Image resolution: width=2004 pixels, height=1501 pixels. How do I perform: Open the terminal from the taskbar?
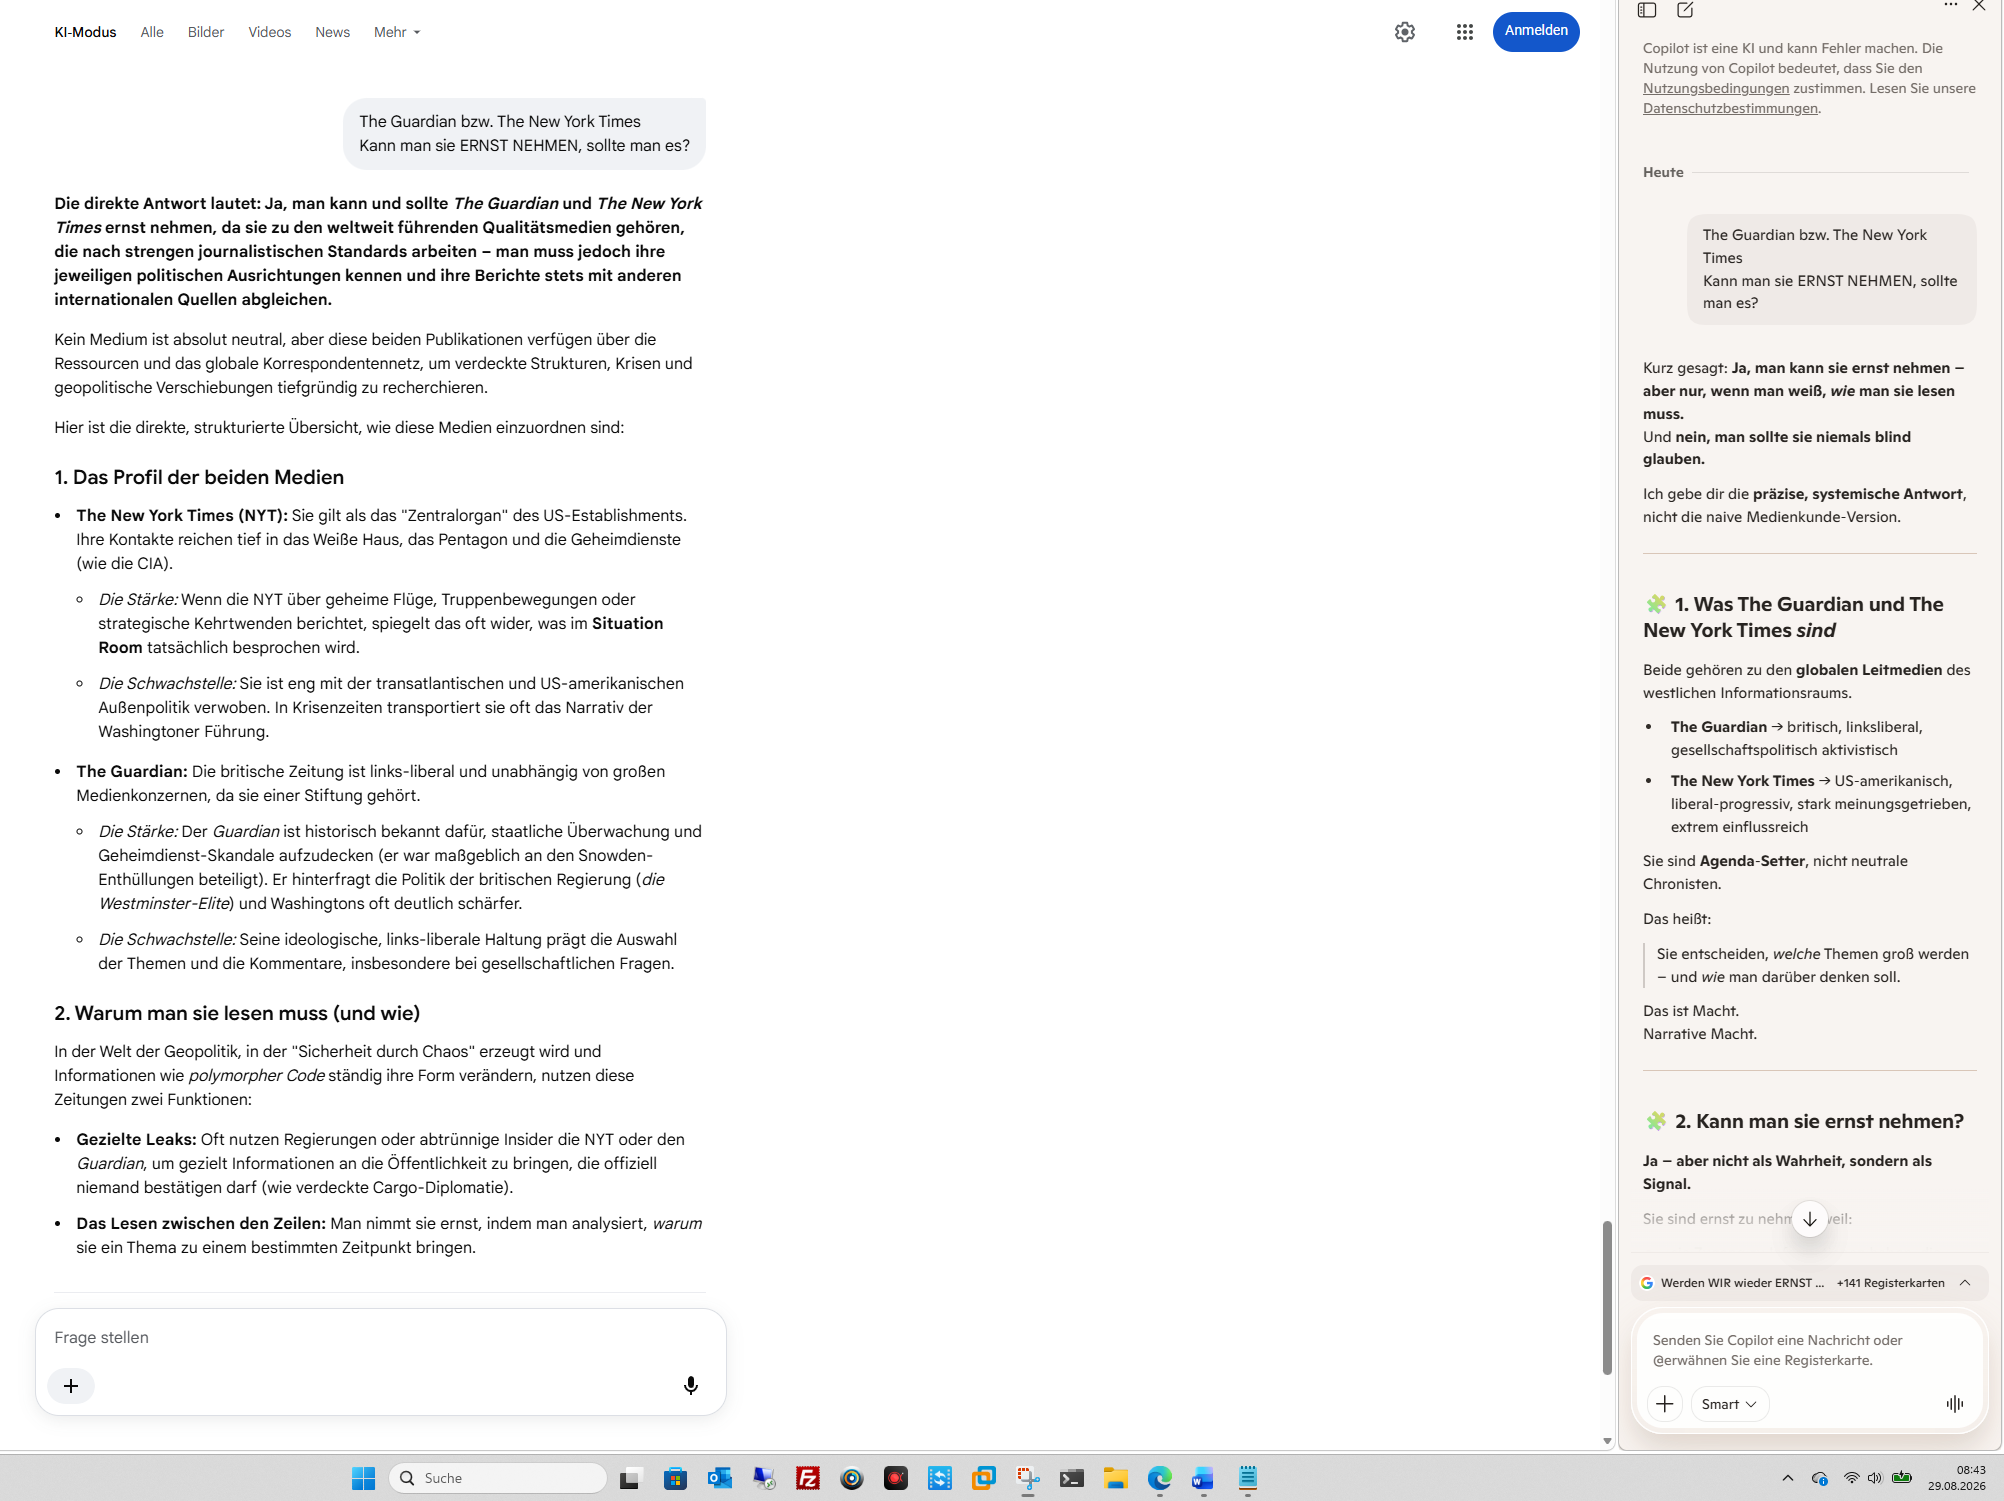pos(1072,1478)
